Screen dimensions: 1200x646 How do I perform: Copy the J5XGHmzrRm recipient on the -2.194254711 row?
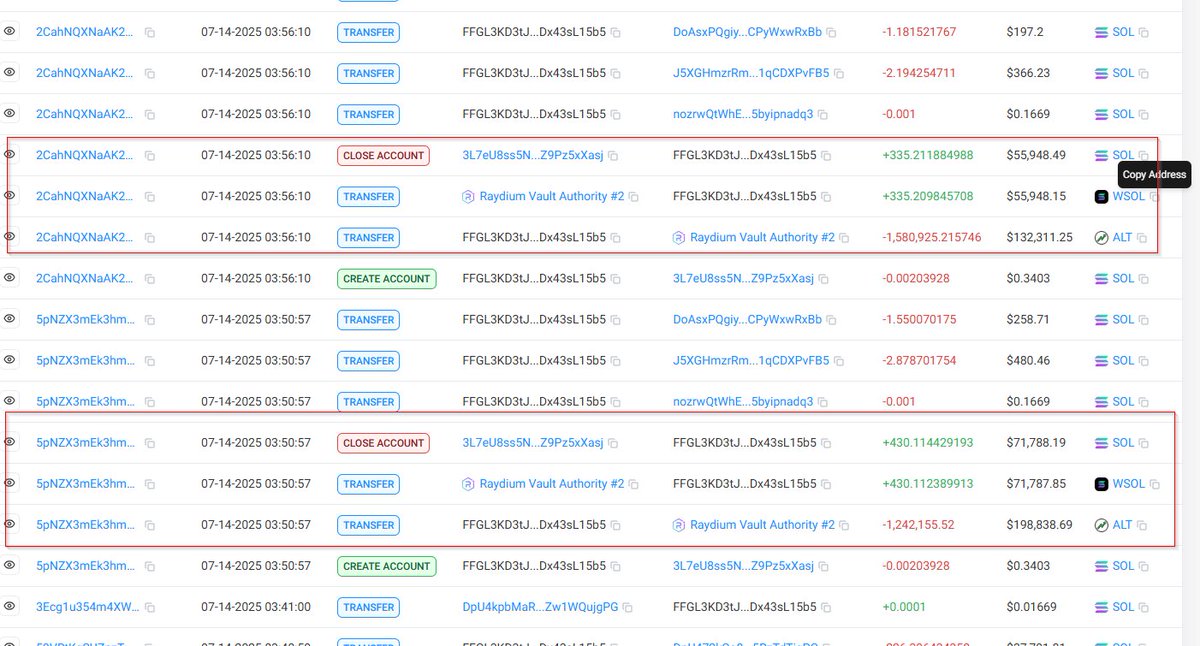(x=839, y=74)
